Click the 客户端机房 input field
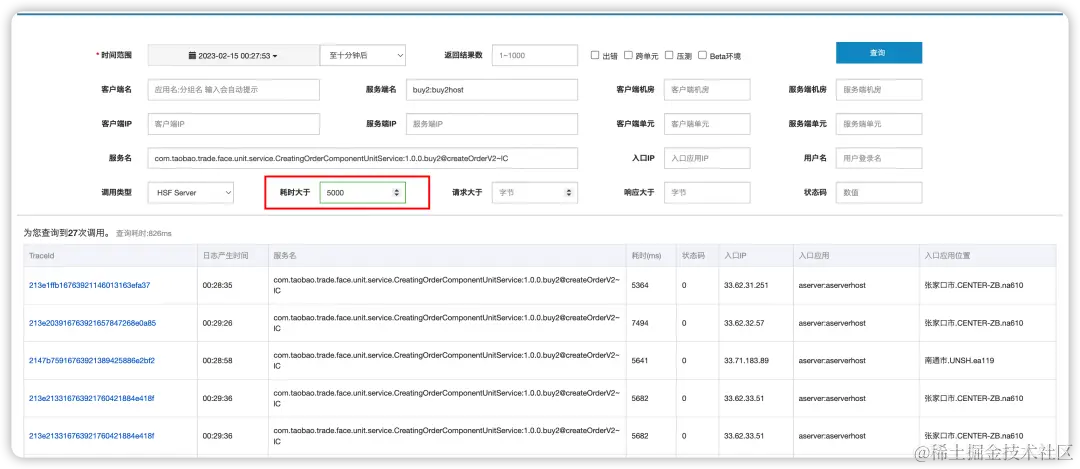 pos(707,90)
